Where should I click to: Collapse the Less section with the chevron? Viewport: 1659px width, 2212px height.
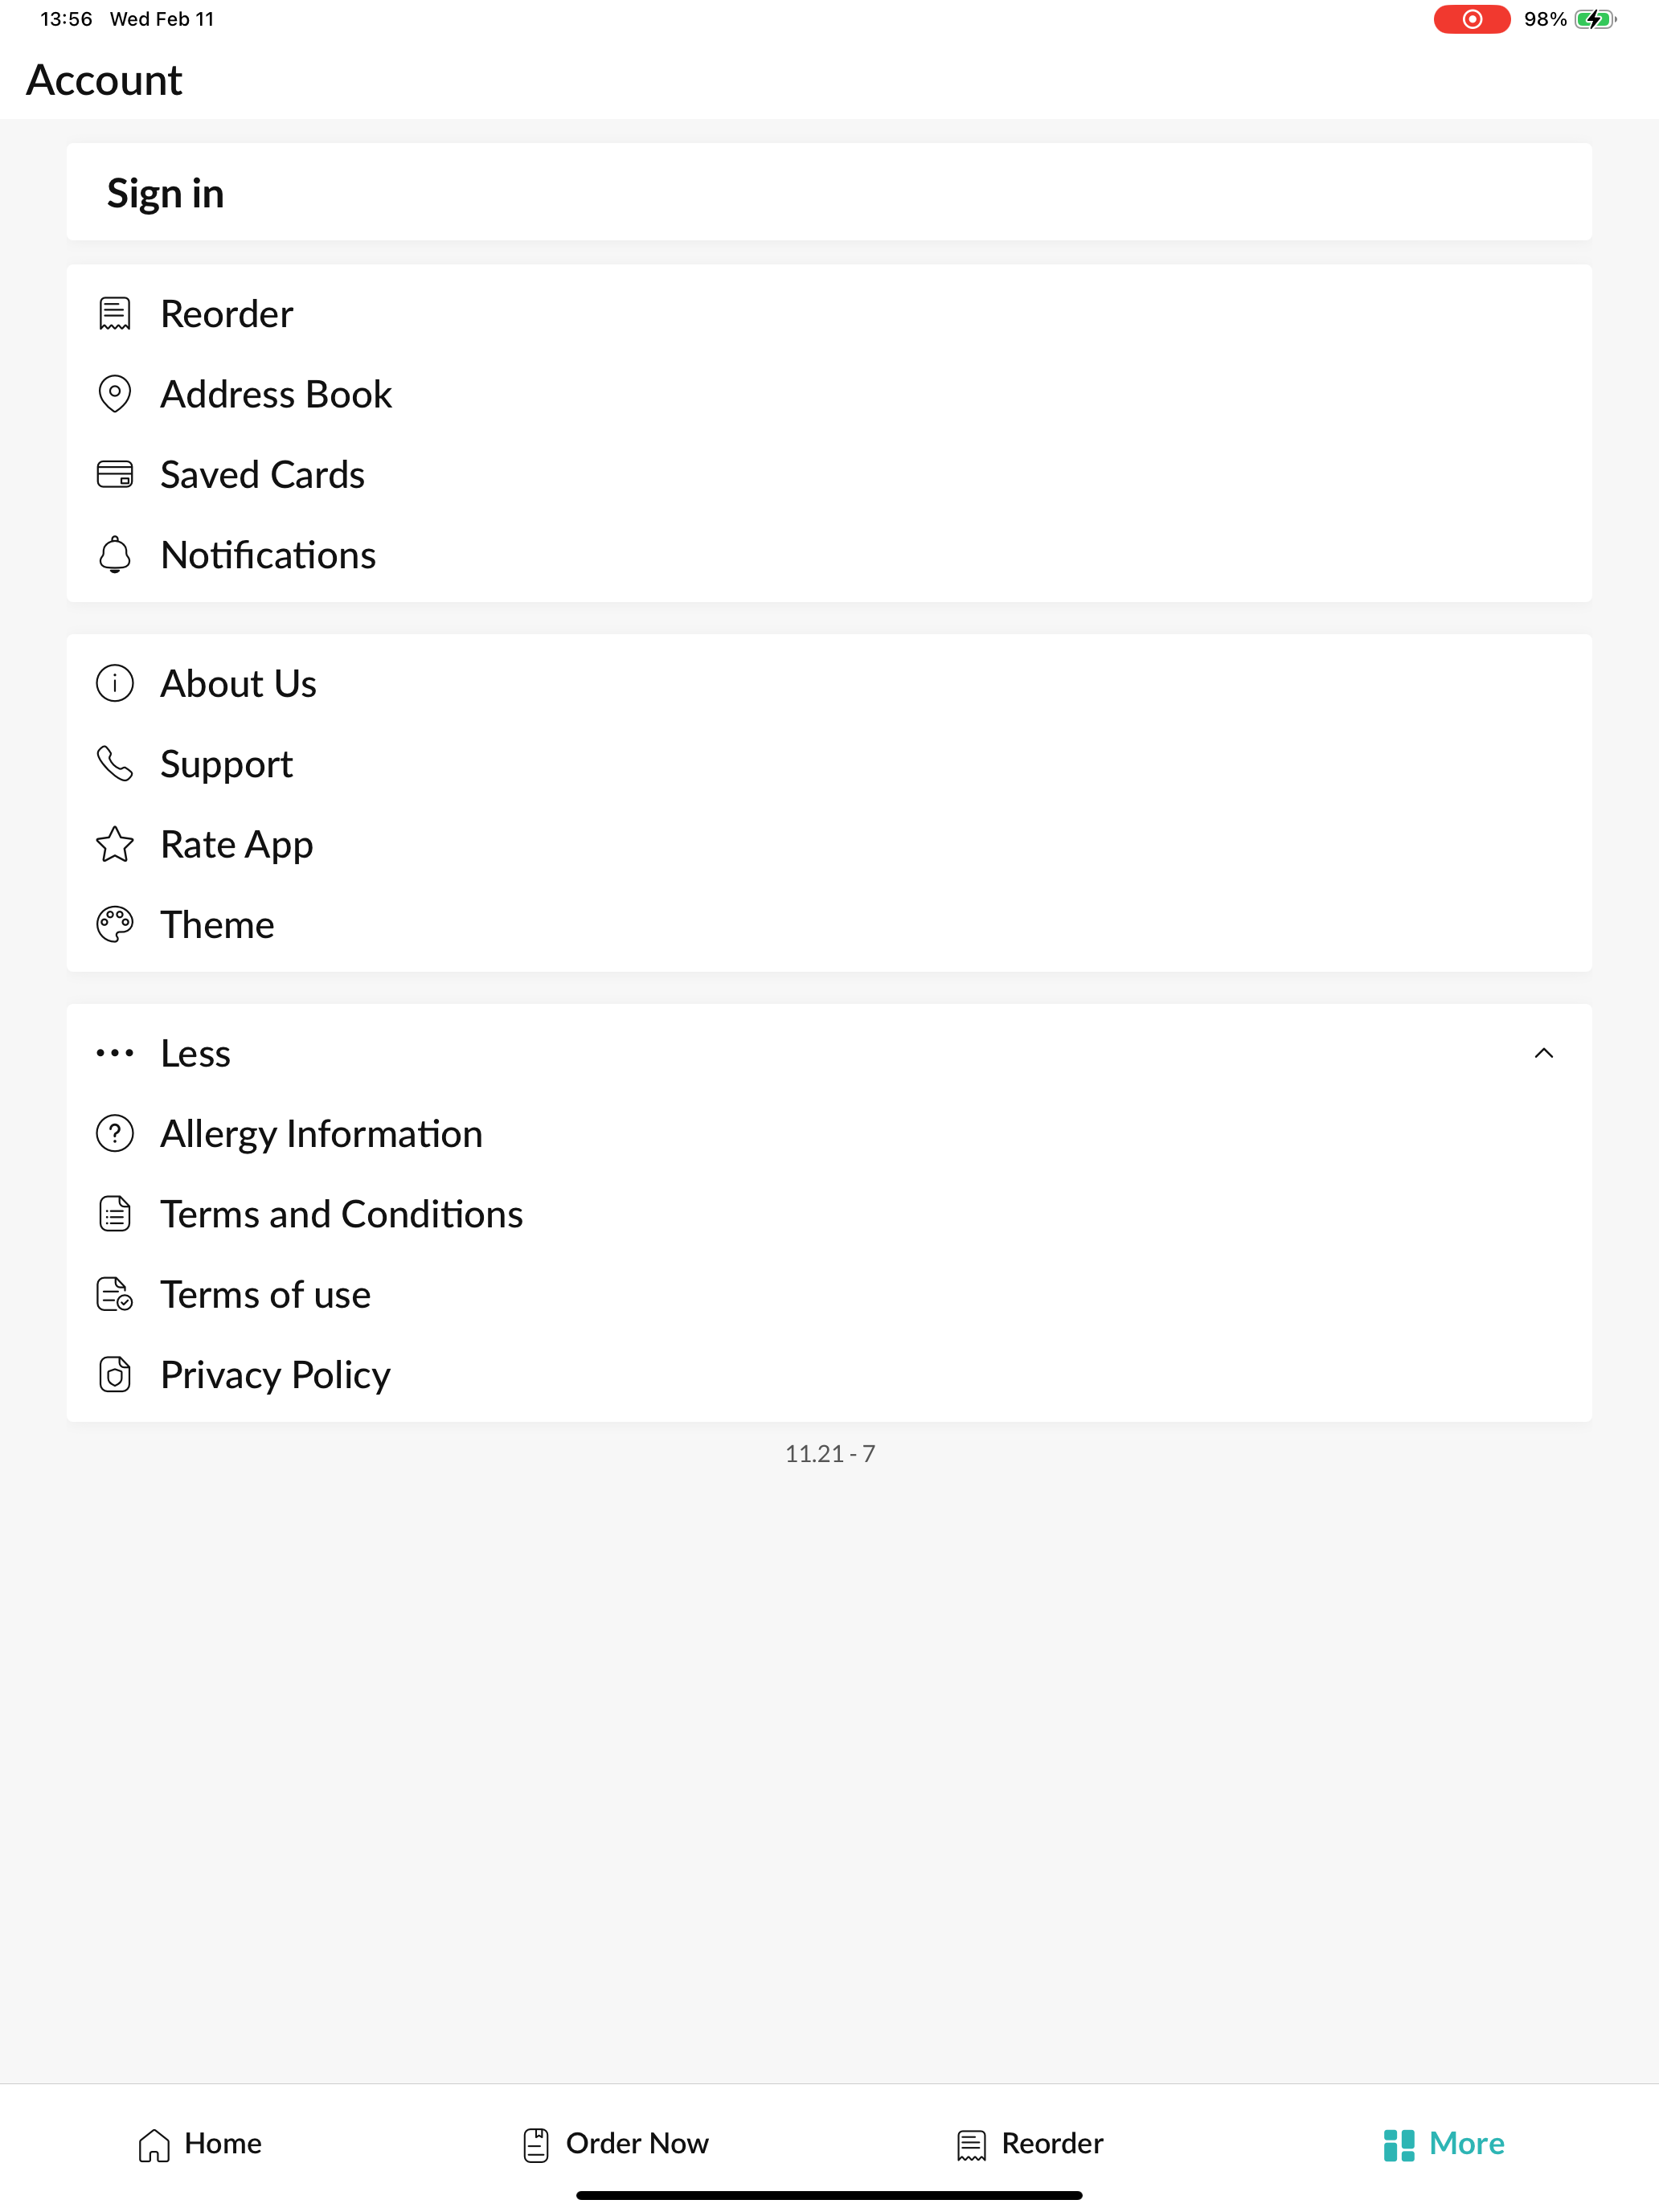pos(1543,1054)
